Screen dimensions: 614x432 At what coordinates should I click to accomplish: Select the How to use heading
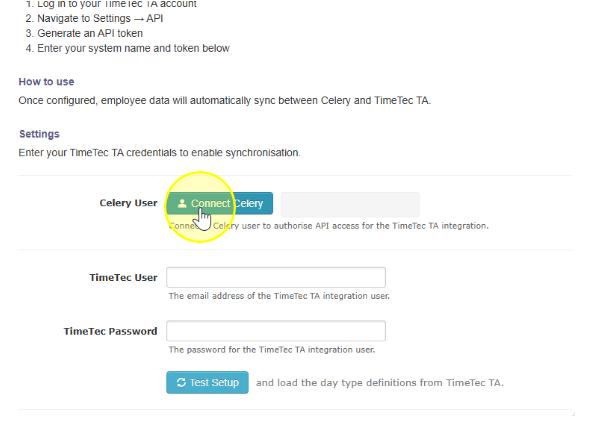click(x=46, y=81)
